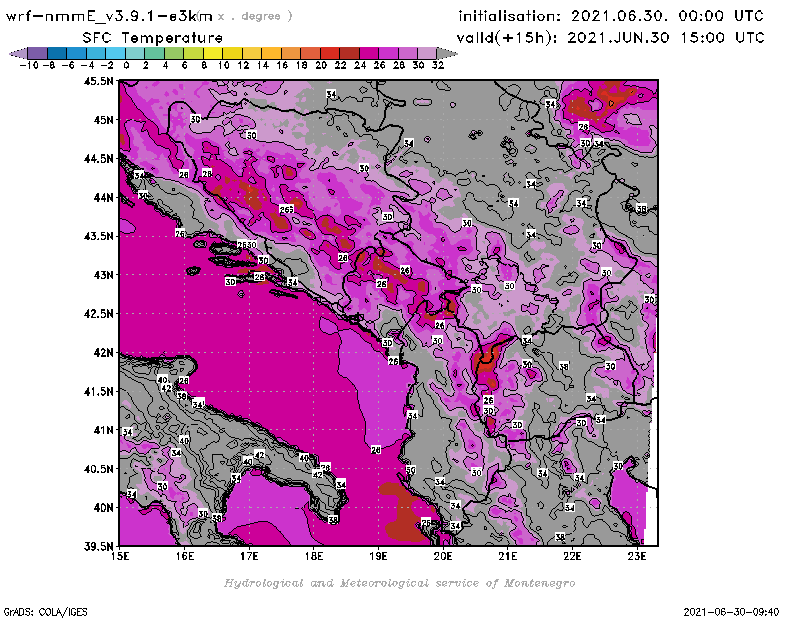Click the purple -10 to -8 colorbar segment
This screenshot has height=618, width=800.
click(x=38, y=53)
